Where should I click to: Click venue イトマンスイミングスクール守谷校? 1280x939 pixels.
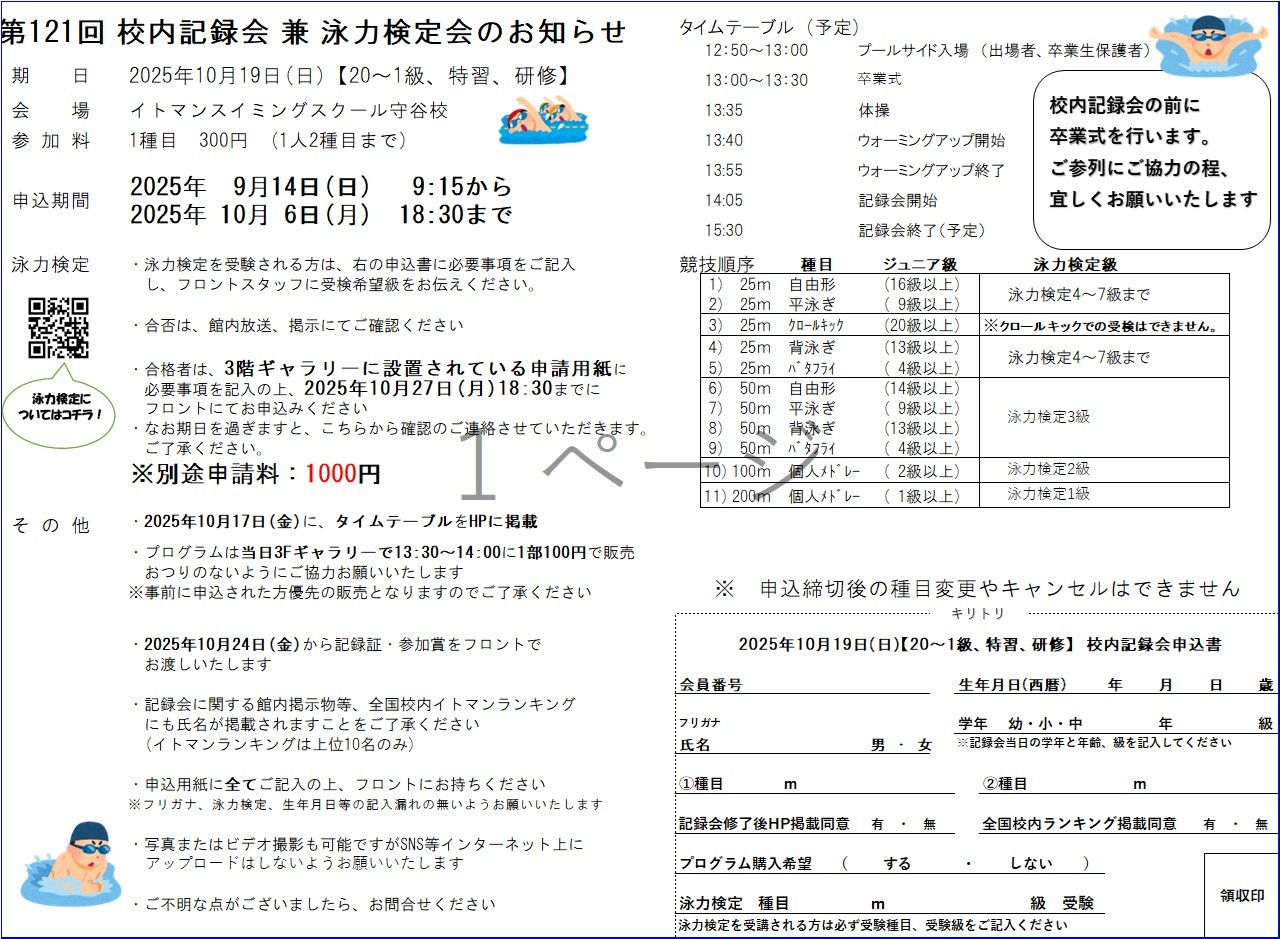point(289,110)
